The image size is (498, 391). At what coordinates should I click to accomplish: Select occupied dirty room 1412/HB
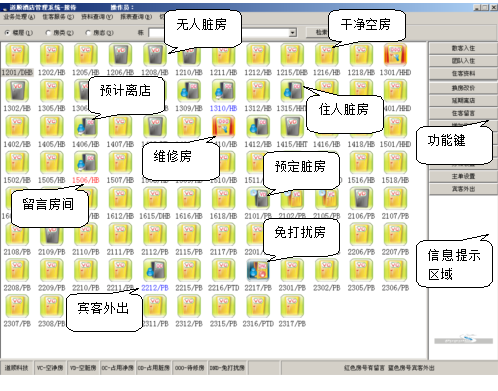tap(258, 127)
